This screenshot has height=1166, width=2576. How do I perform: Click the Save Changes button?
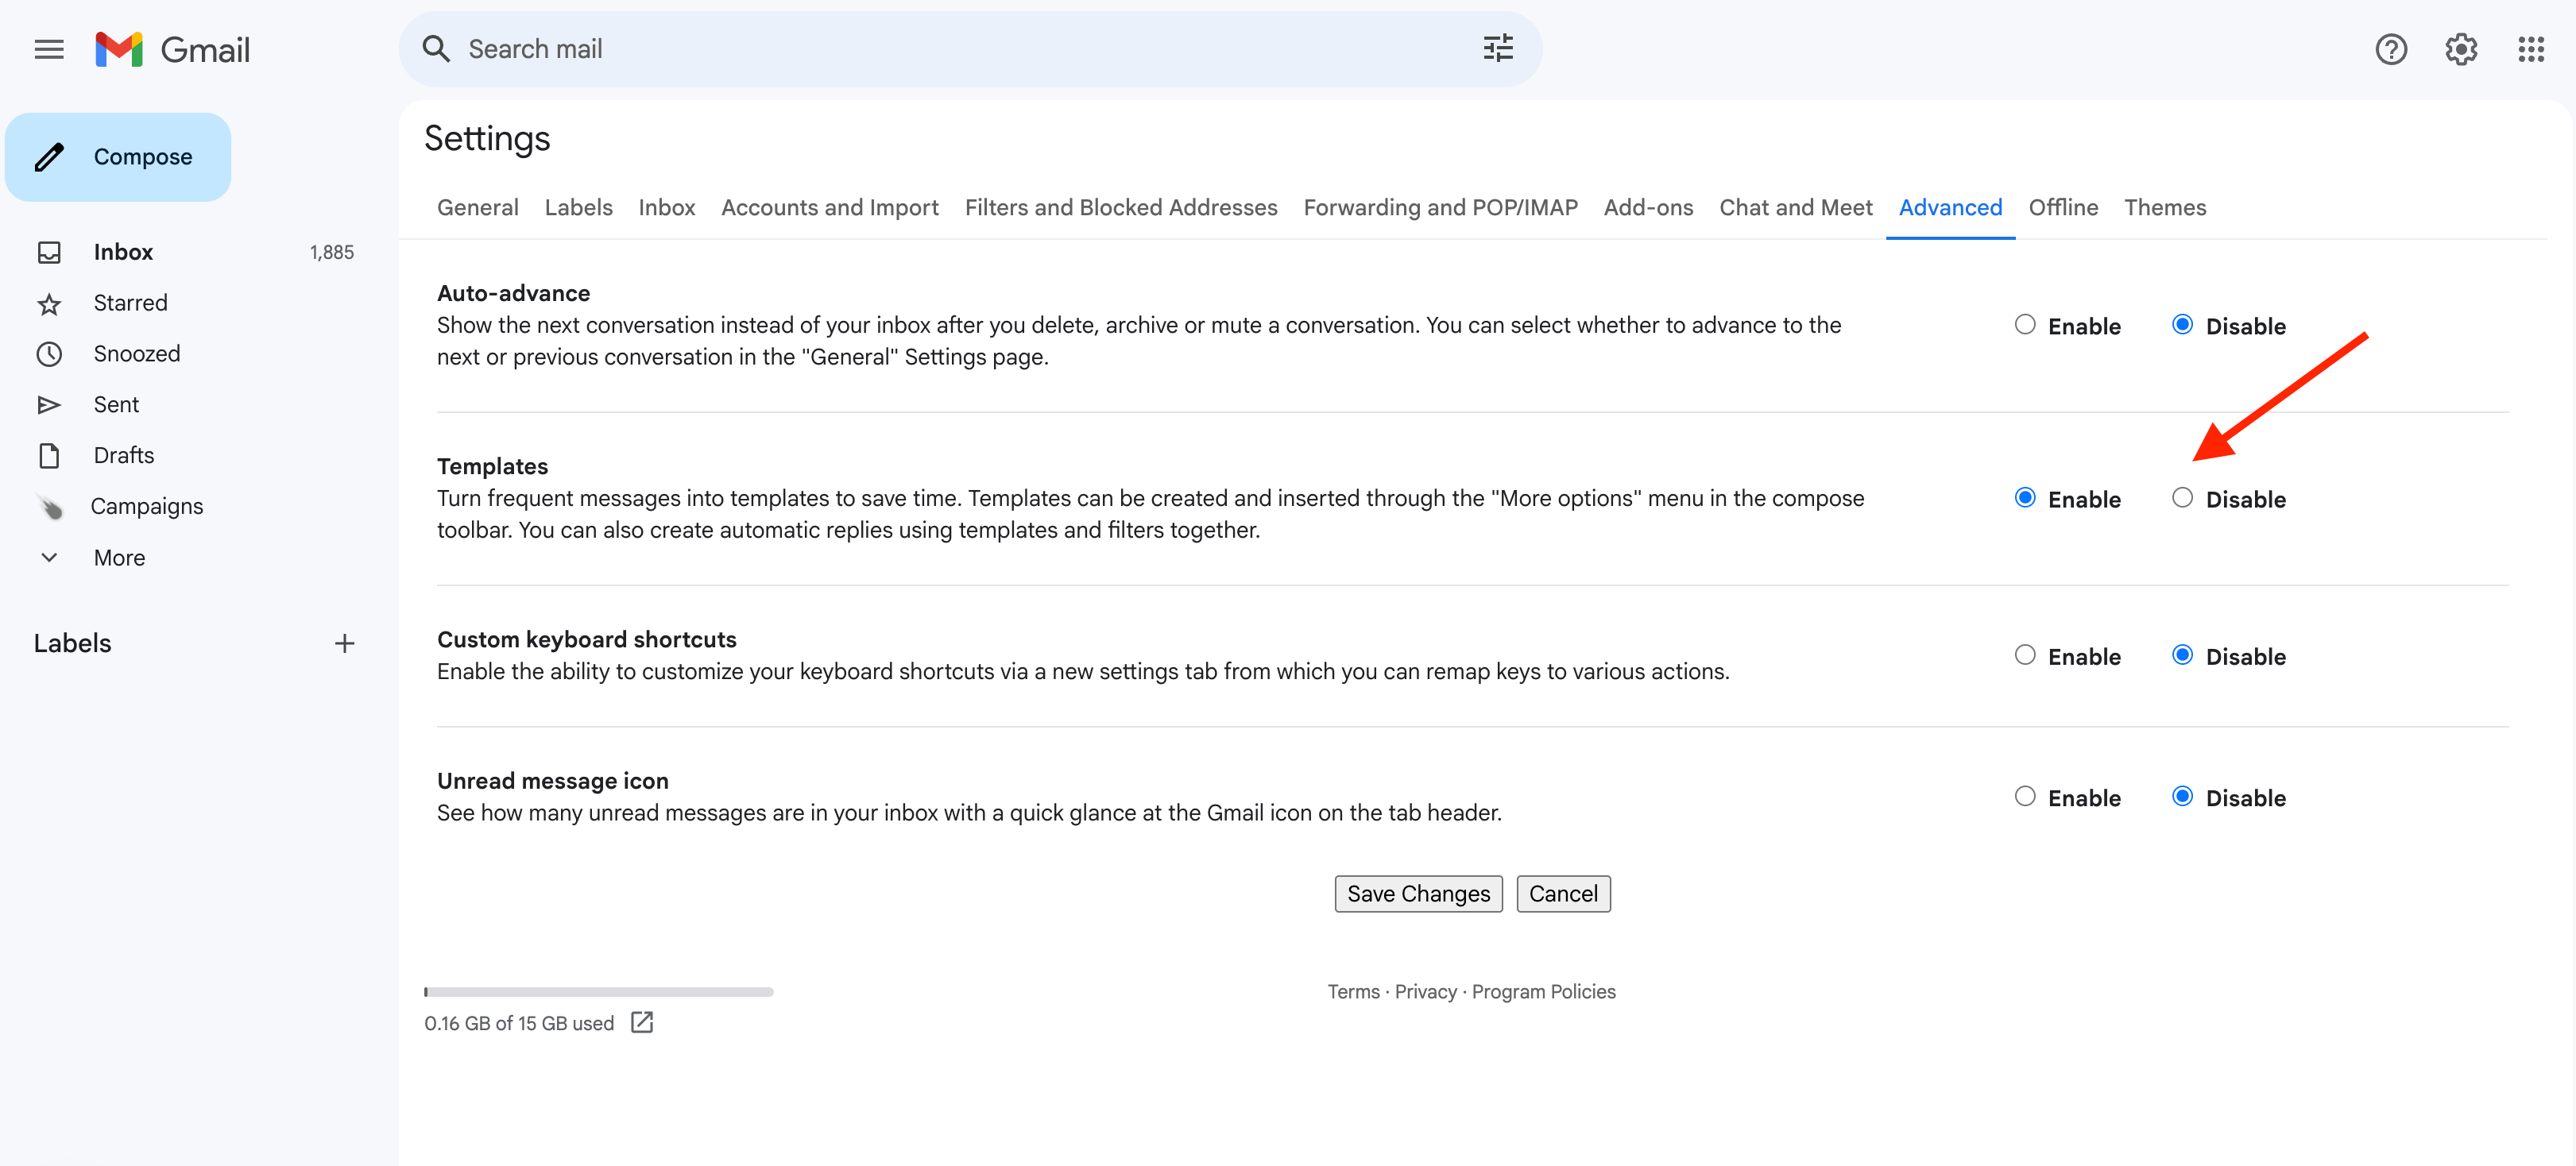[1417, 893]
